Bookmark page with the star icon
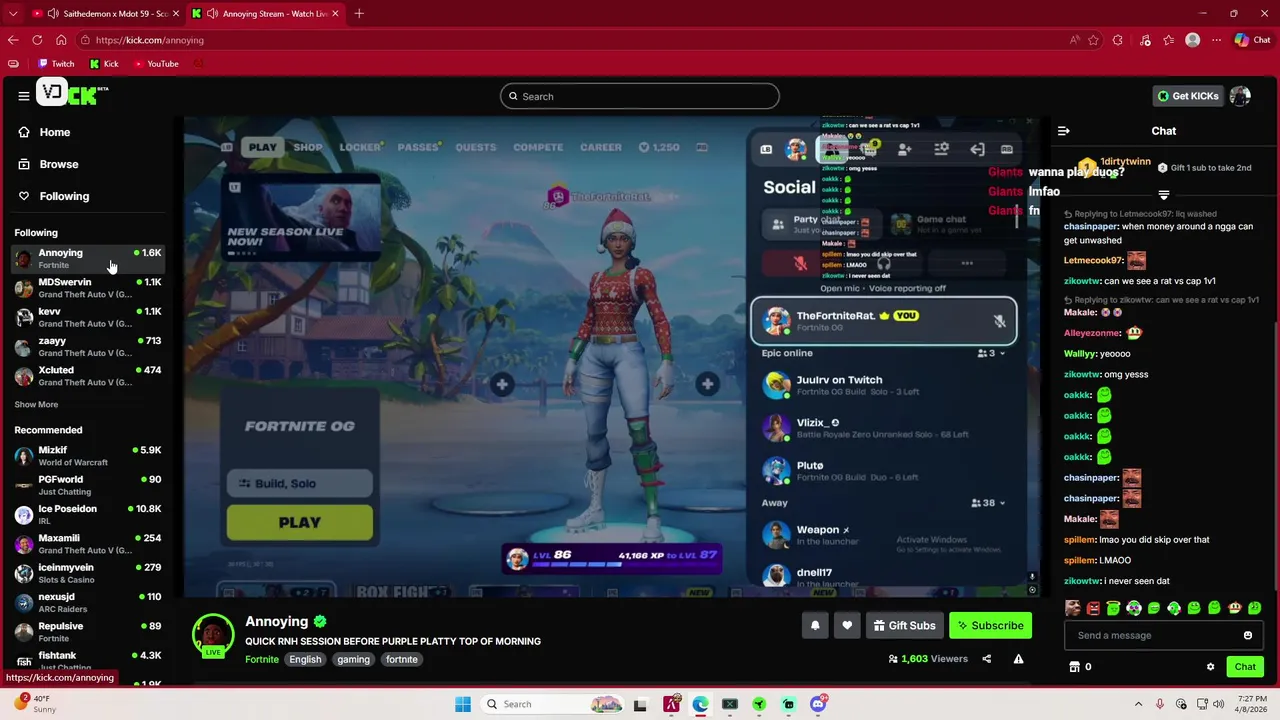Screen dimensions: 1280x720 point(1093,40)
